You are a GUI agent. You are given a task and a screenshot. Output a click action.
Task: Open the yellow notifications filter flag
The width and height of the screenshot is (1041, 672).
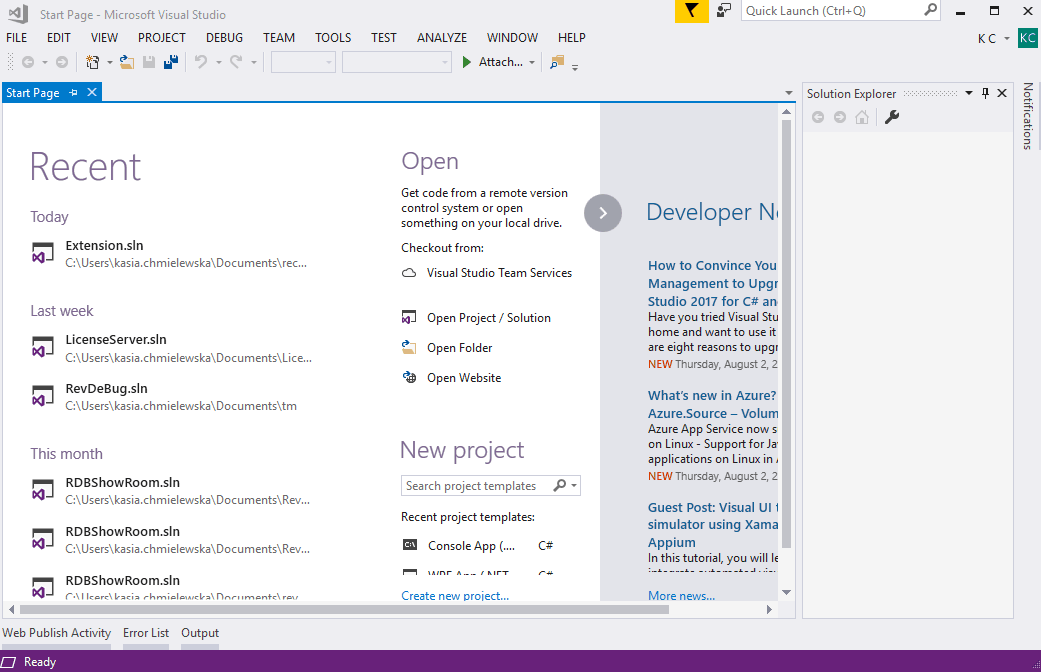coord(692,11)
